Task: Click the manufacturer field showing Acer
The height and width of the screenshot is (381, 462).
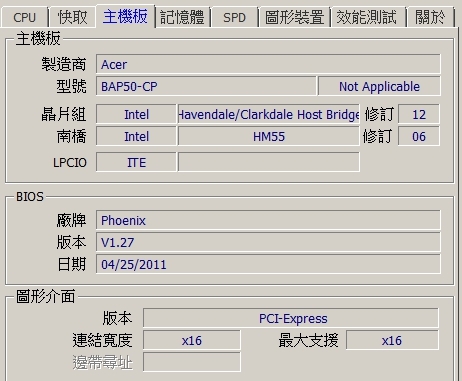Action: [x=268, y=64]
